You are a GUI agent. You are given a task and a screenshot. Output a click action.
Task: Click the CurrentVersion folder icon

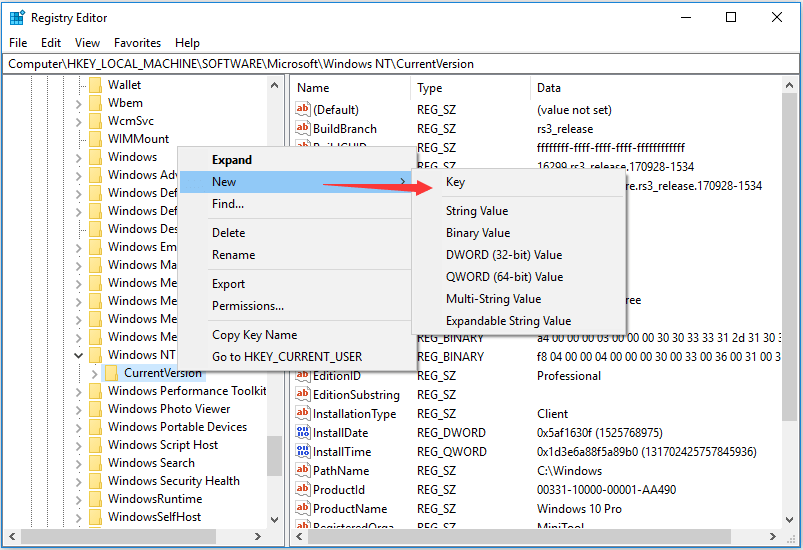pyautogui.click(x=112, y=373)
